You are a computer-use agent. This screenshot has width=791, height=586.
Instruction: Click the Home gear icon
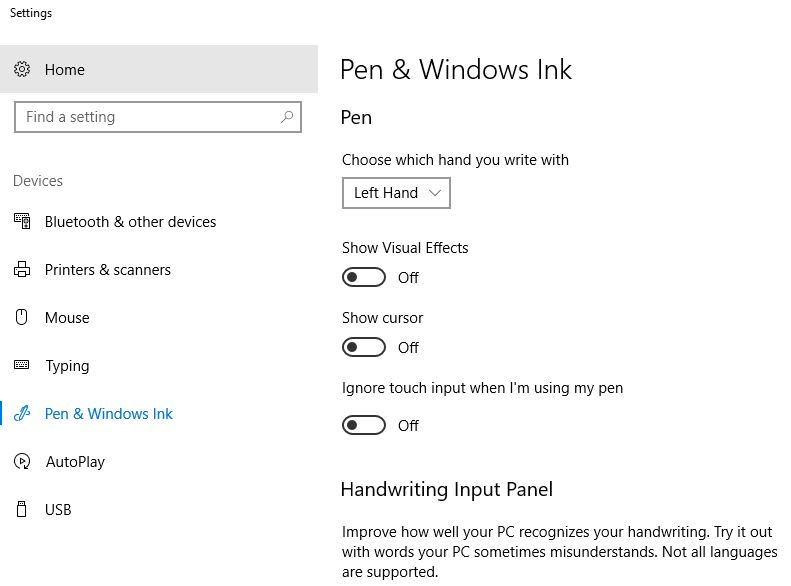pyautogui.click(x=22, y=69)
